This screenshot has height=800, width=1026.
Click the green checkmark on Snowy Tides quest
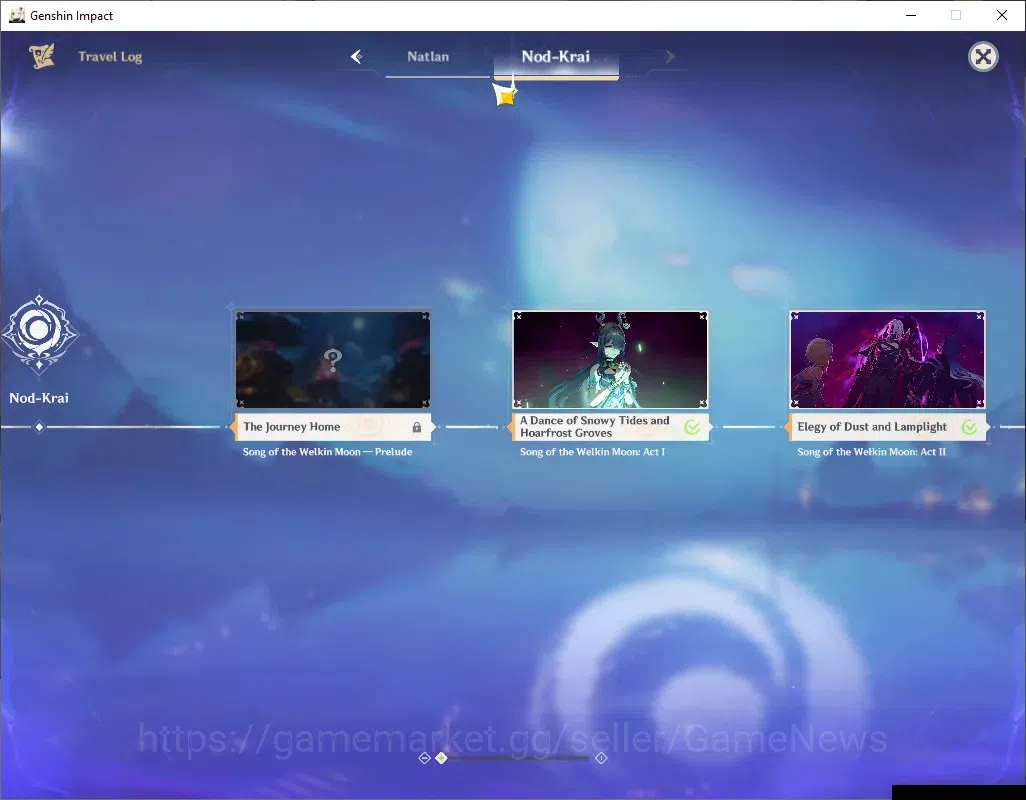(x=692, y=427)
